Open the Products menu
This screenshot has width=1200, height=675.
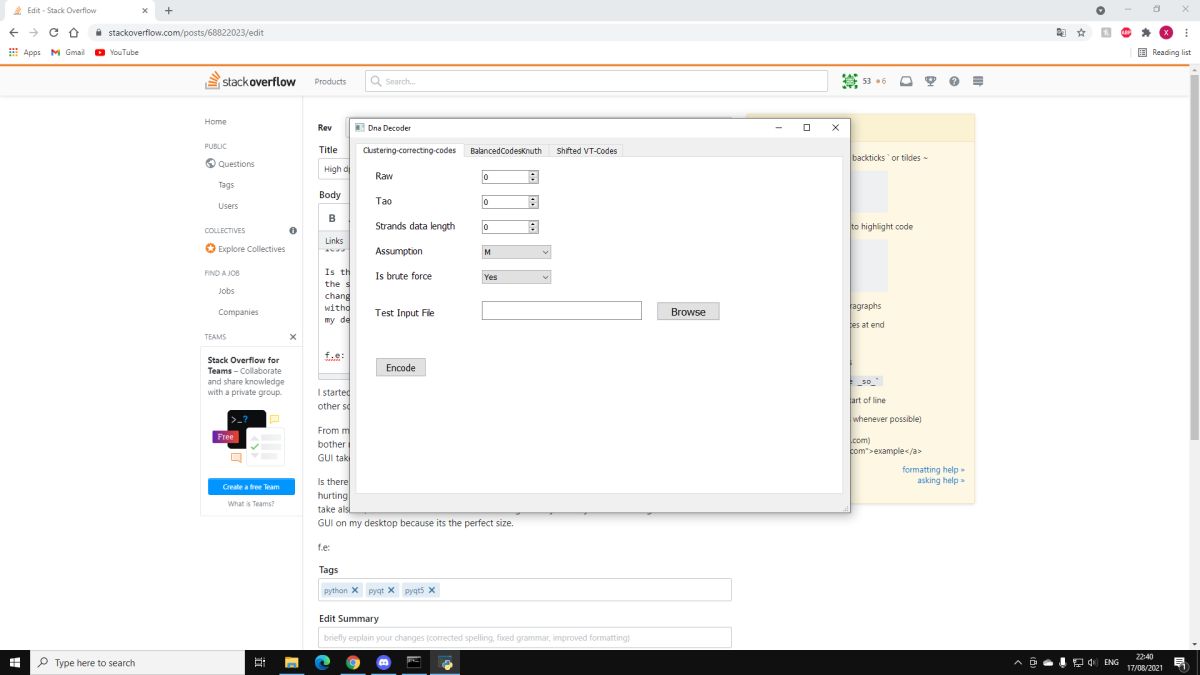click(x=330, y=81)
